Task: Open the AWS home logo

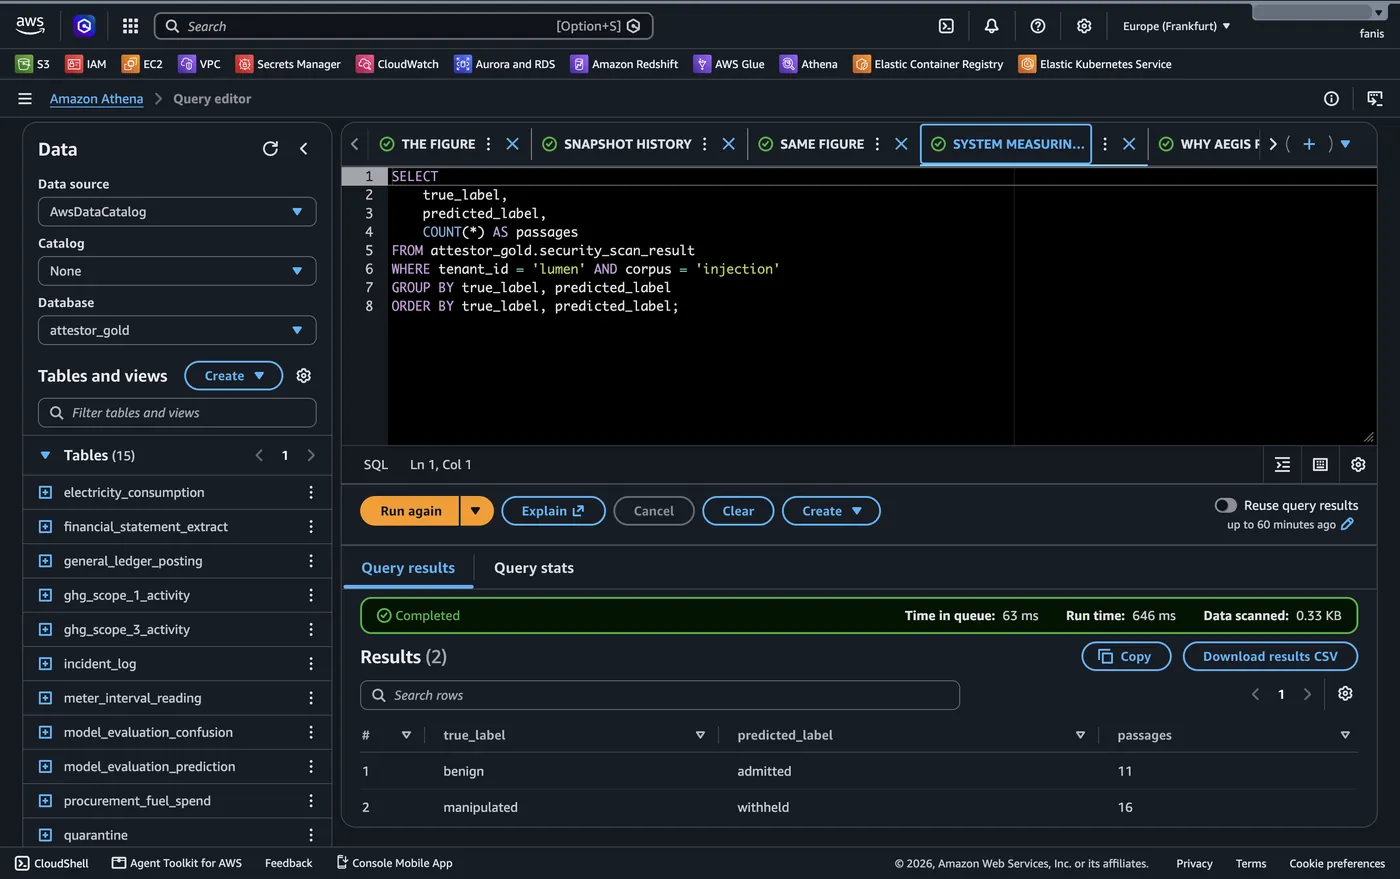Action: point(30,25)
